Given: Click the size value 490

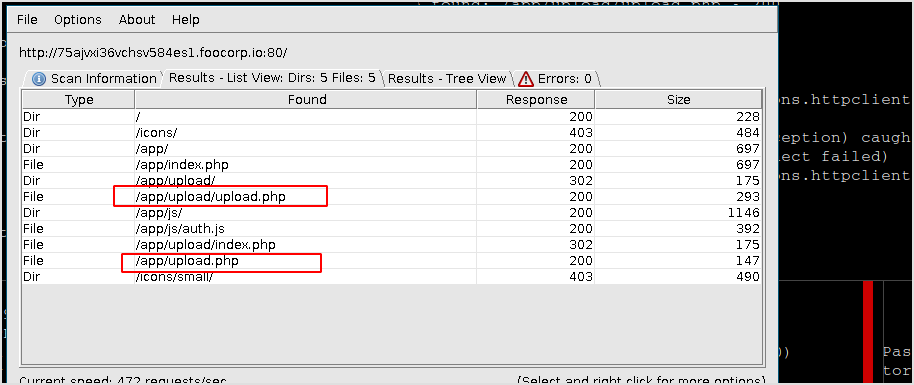Looking at the screenshot, I should [747, 276].
